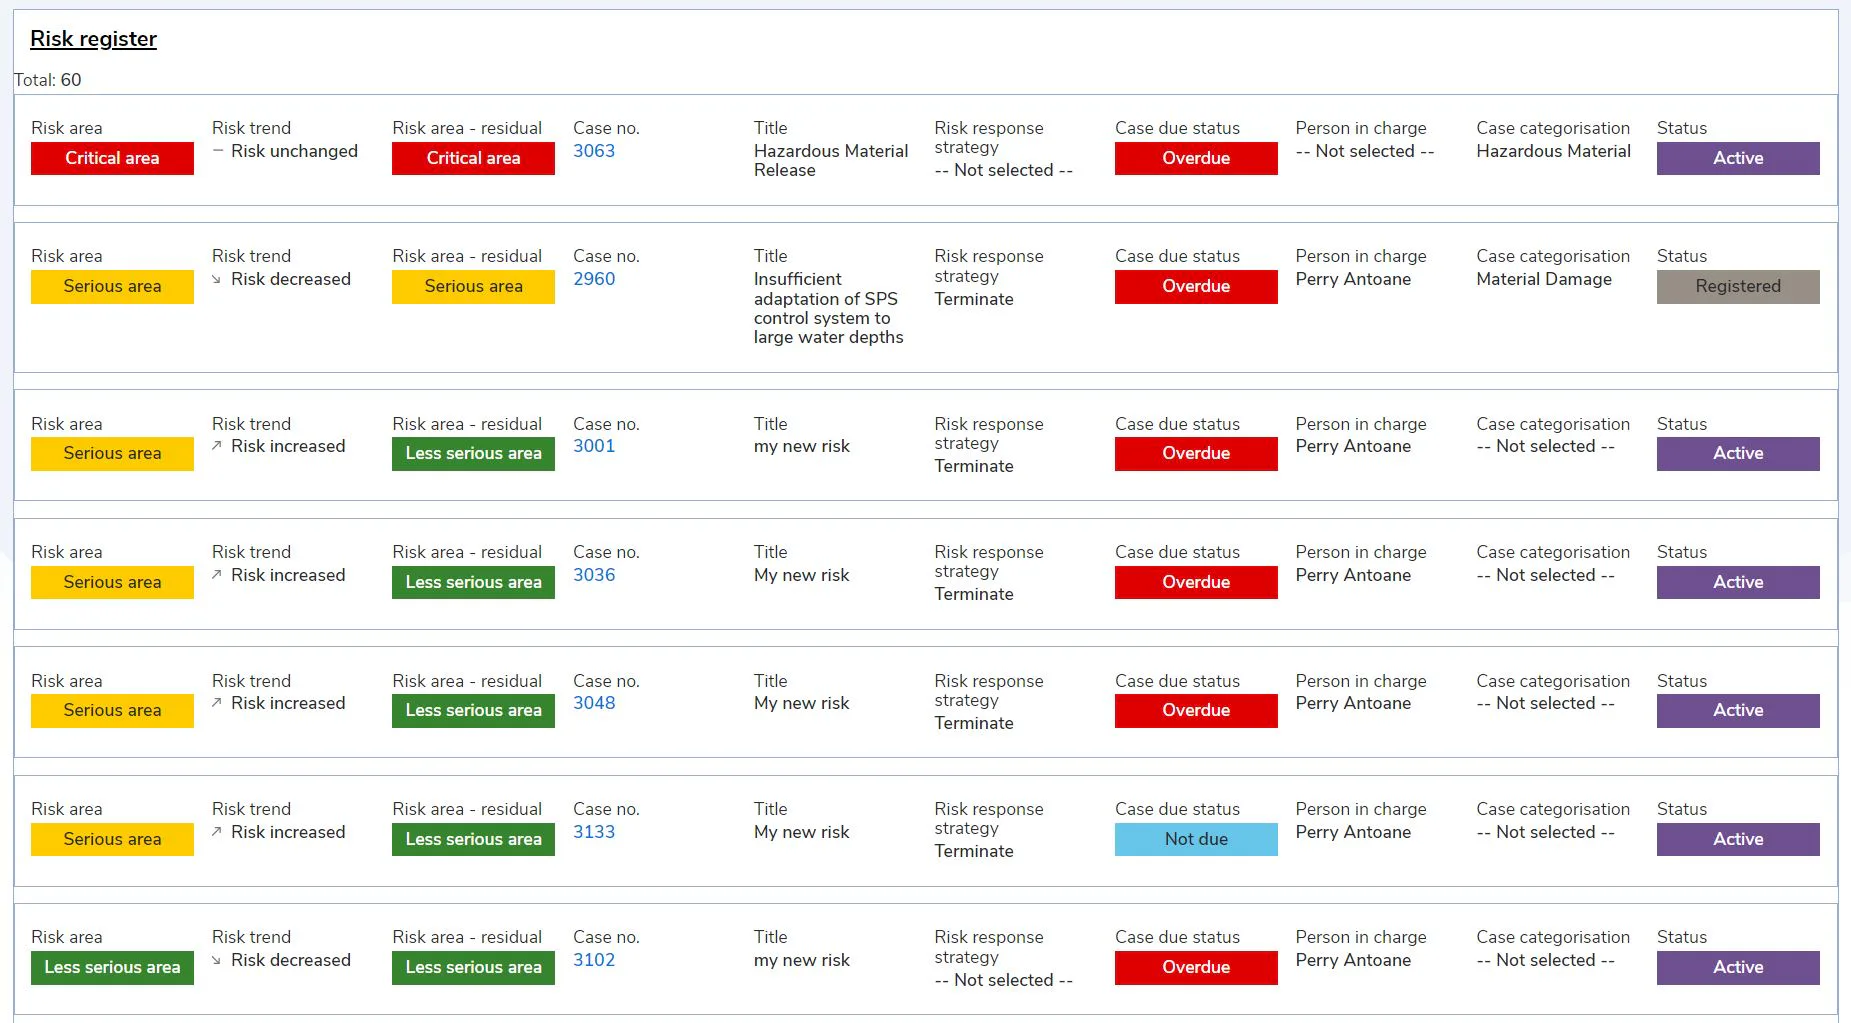Select the title Hazardous Material Release
The height and width of the screenshot is (1023, 1851).
(x=831, y=160)
